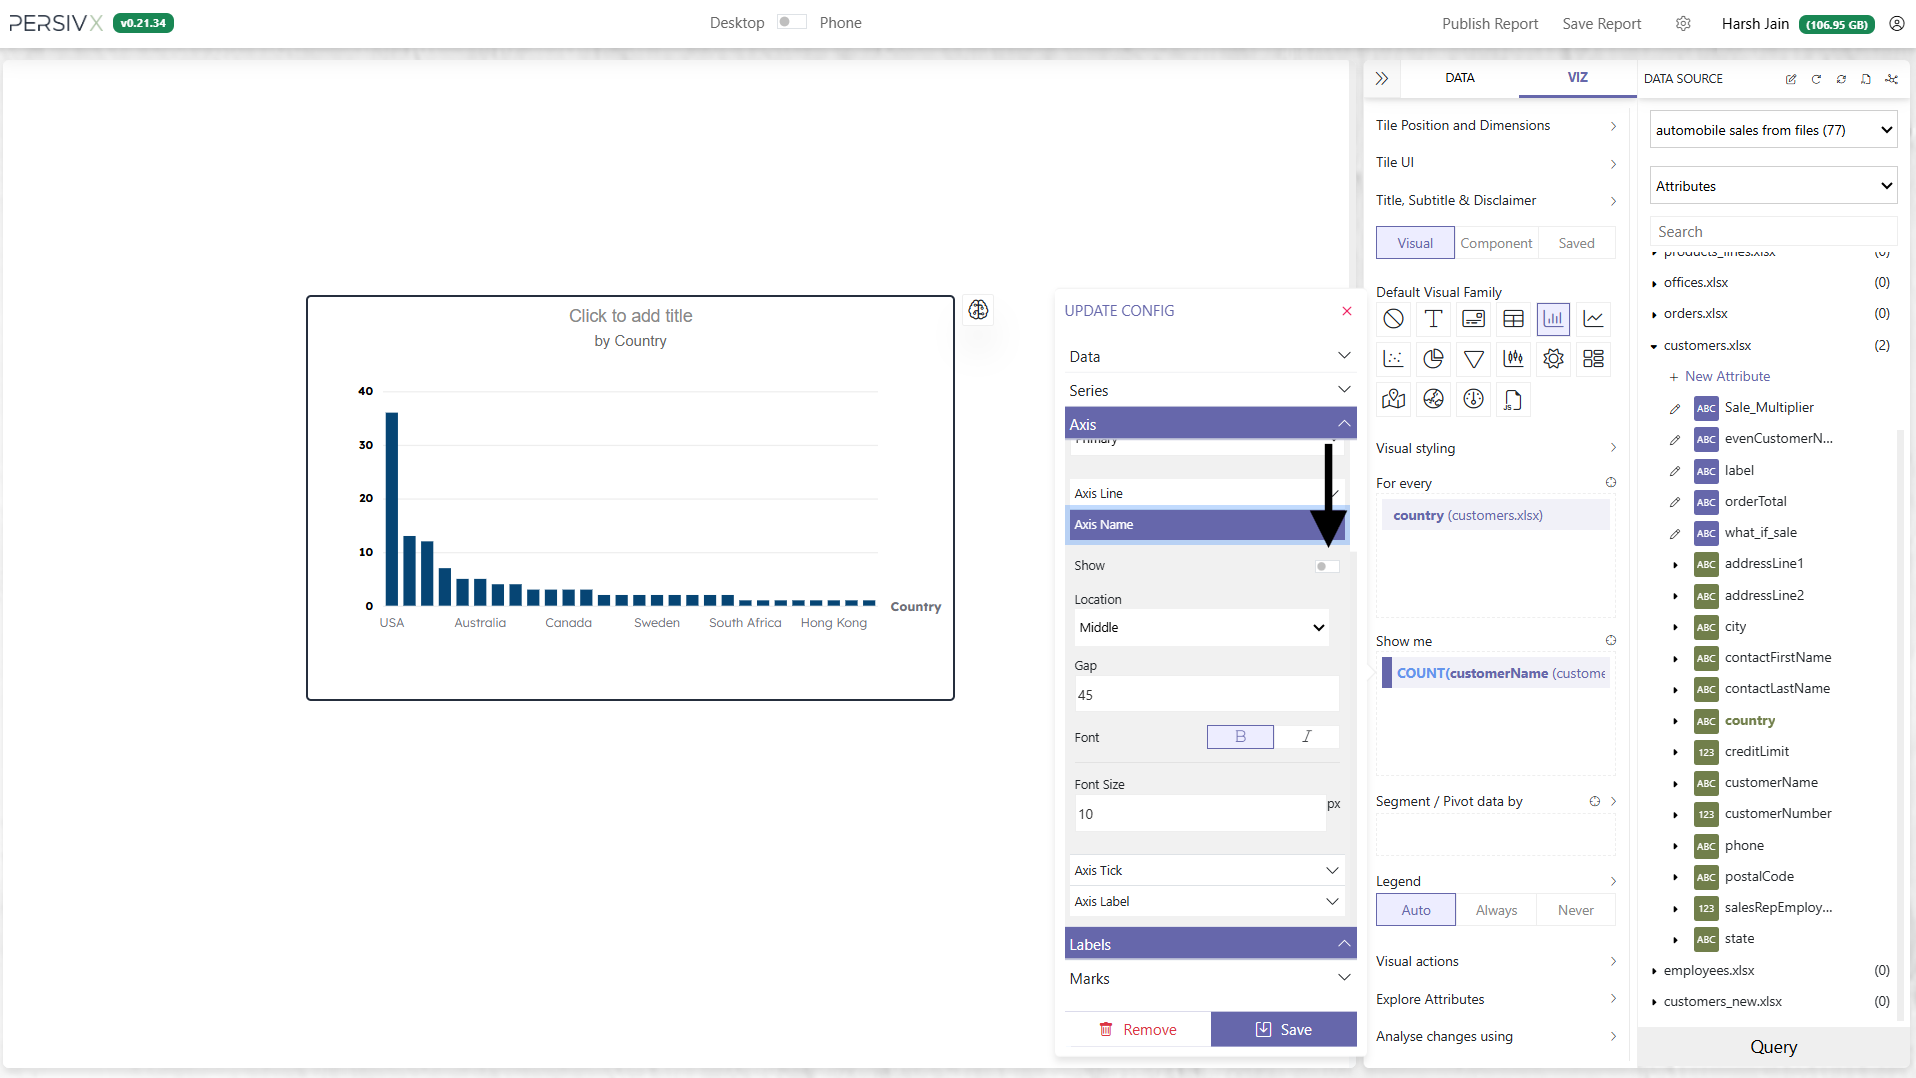The image size is (1916, 1078).
Task: Choose the funnel visual type icon
Action: pos(1473,359)
